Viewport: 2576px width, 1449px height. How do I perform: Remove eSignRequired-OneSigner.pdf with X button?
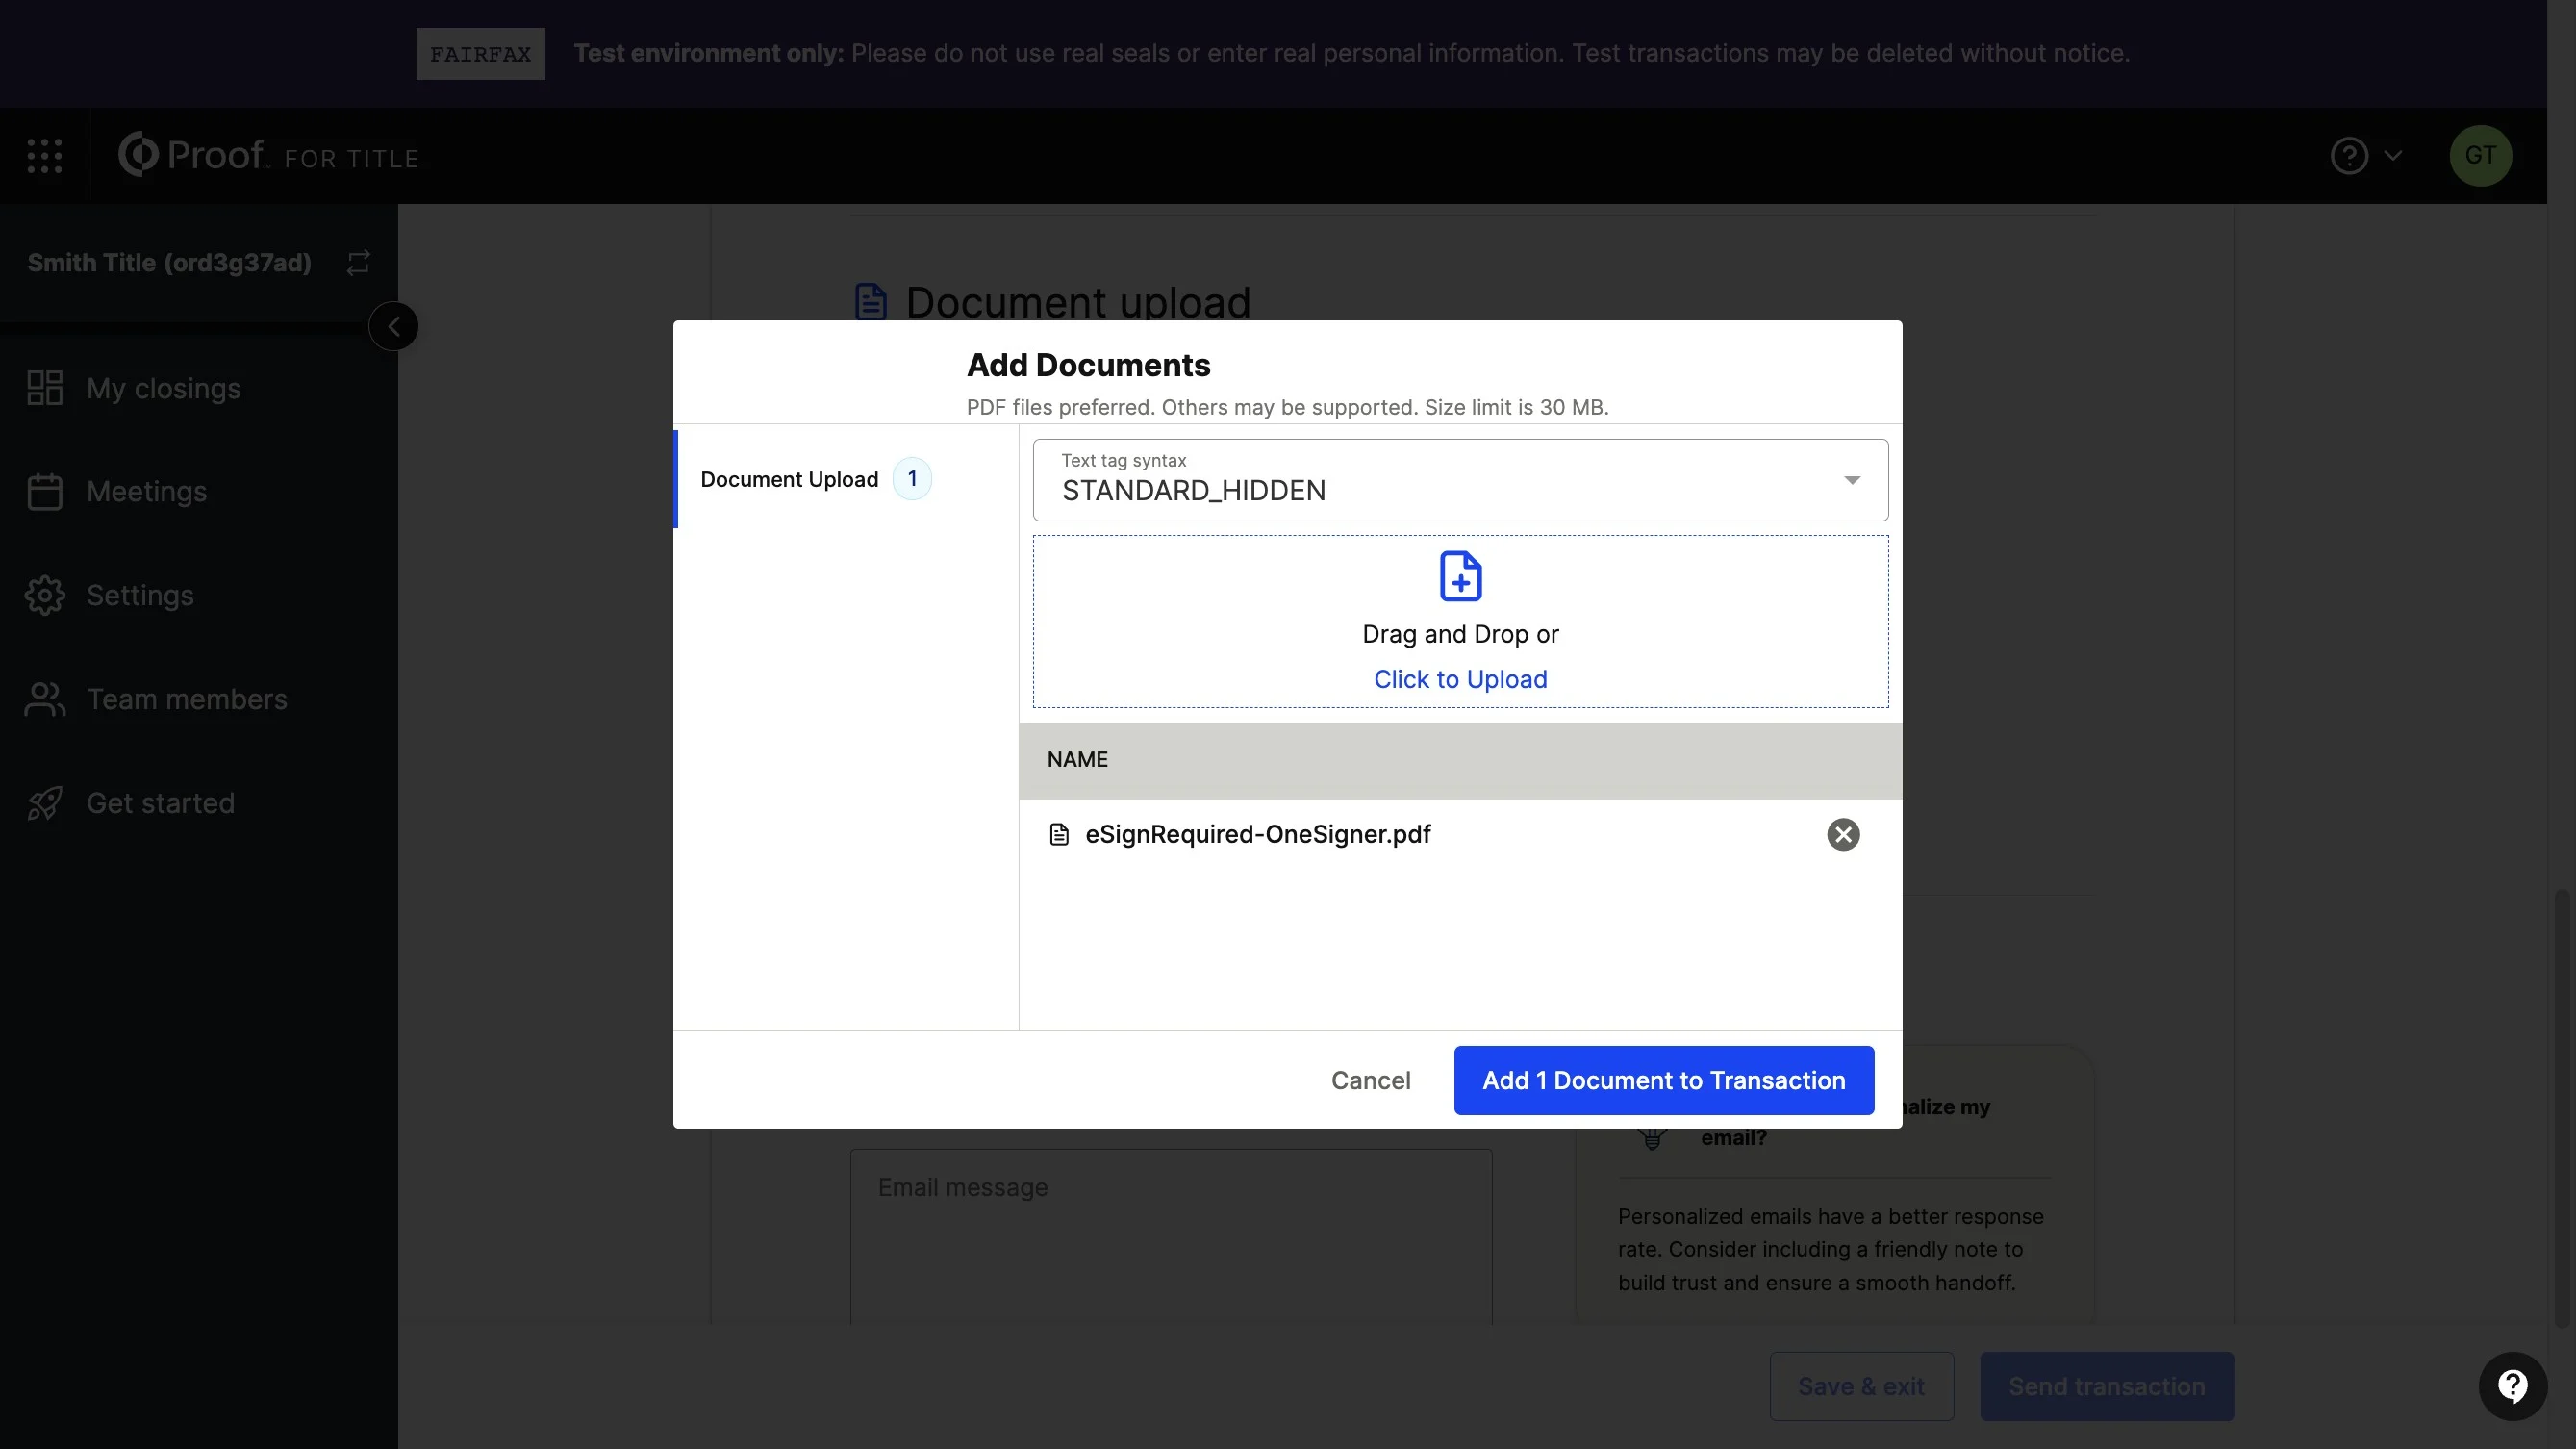click(1843, 835)
